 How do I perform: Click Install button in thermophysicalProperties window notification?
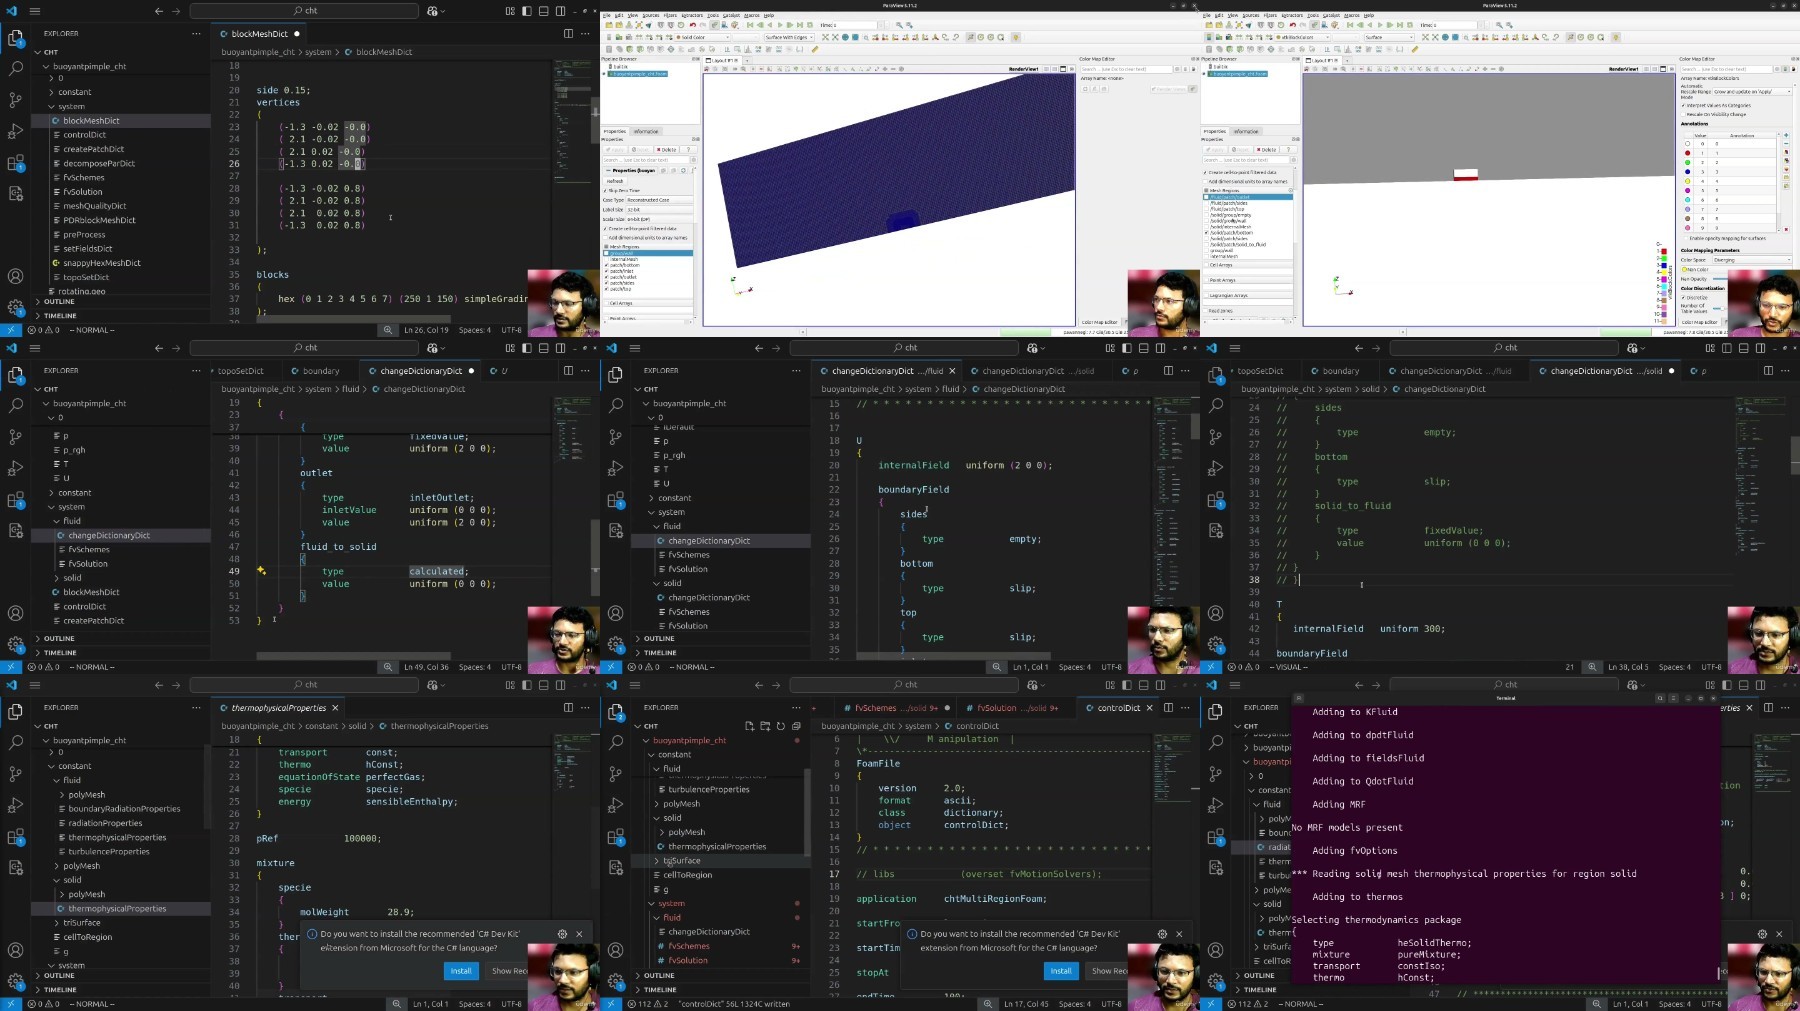point(461,971)
